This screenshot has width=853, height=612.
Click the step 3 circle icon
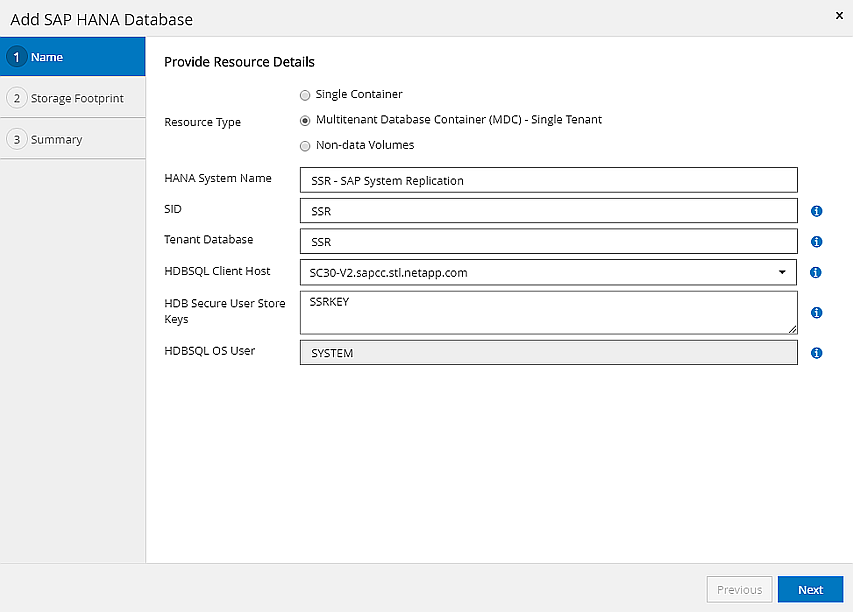pyautogui.click(x=16, y=139)
